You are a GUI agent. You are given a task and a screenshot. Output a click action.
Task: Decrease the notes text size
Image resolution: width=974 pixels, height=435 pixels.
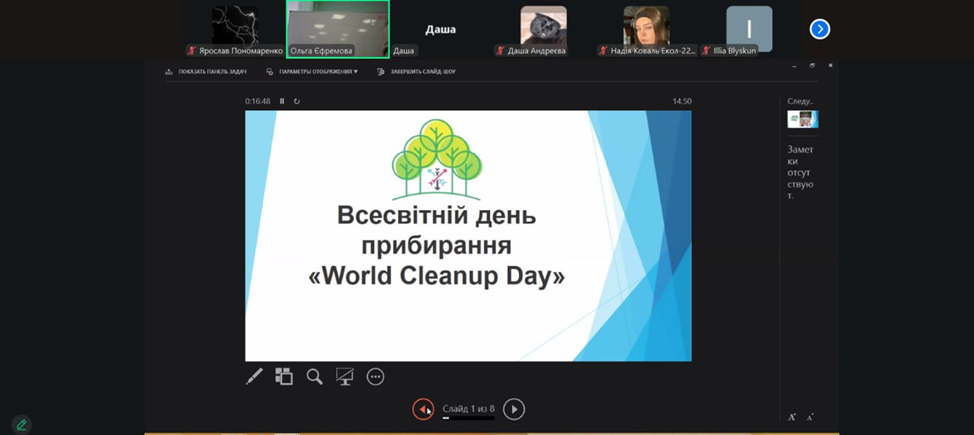810,417
